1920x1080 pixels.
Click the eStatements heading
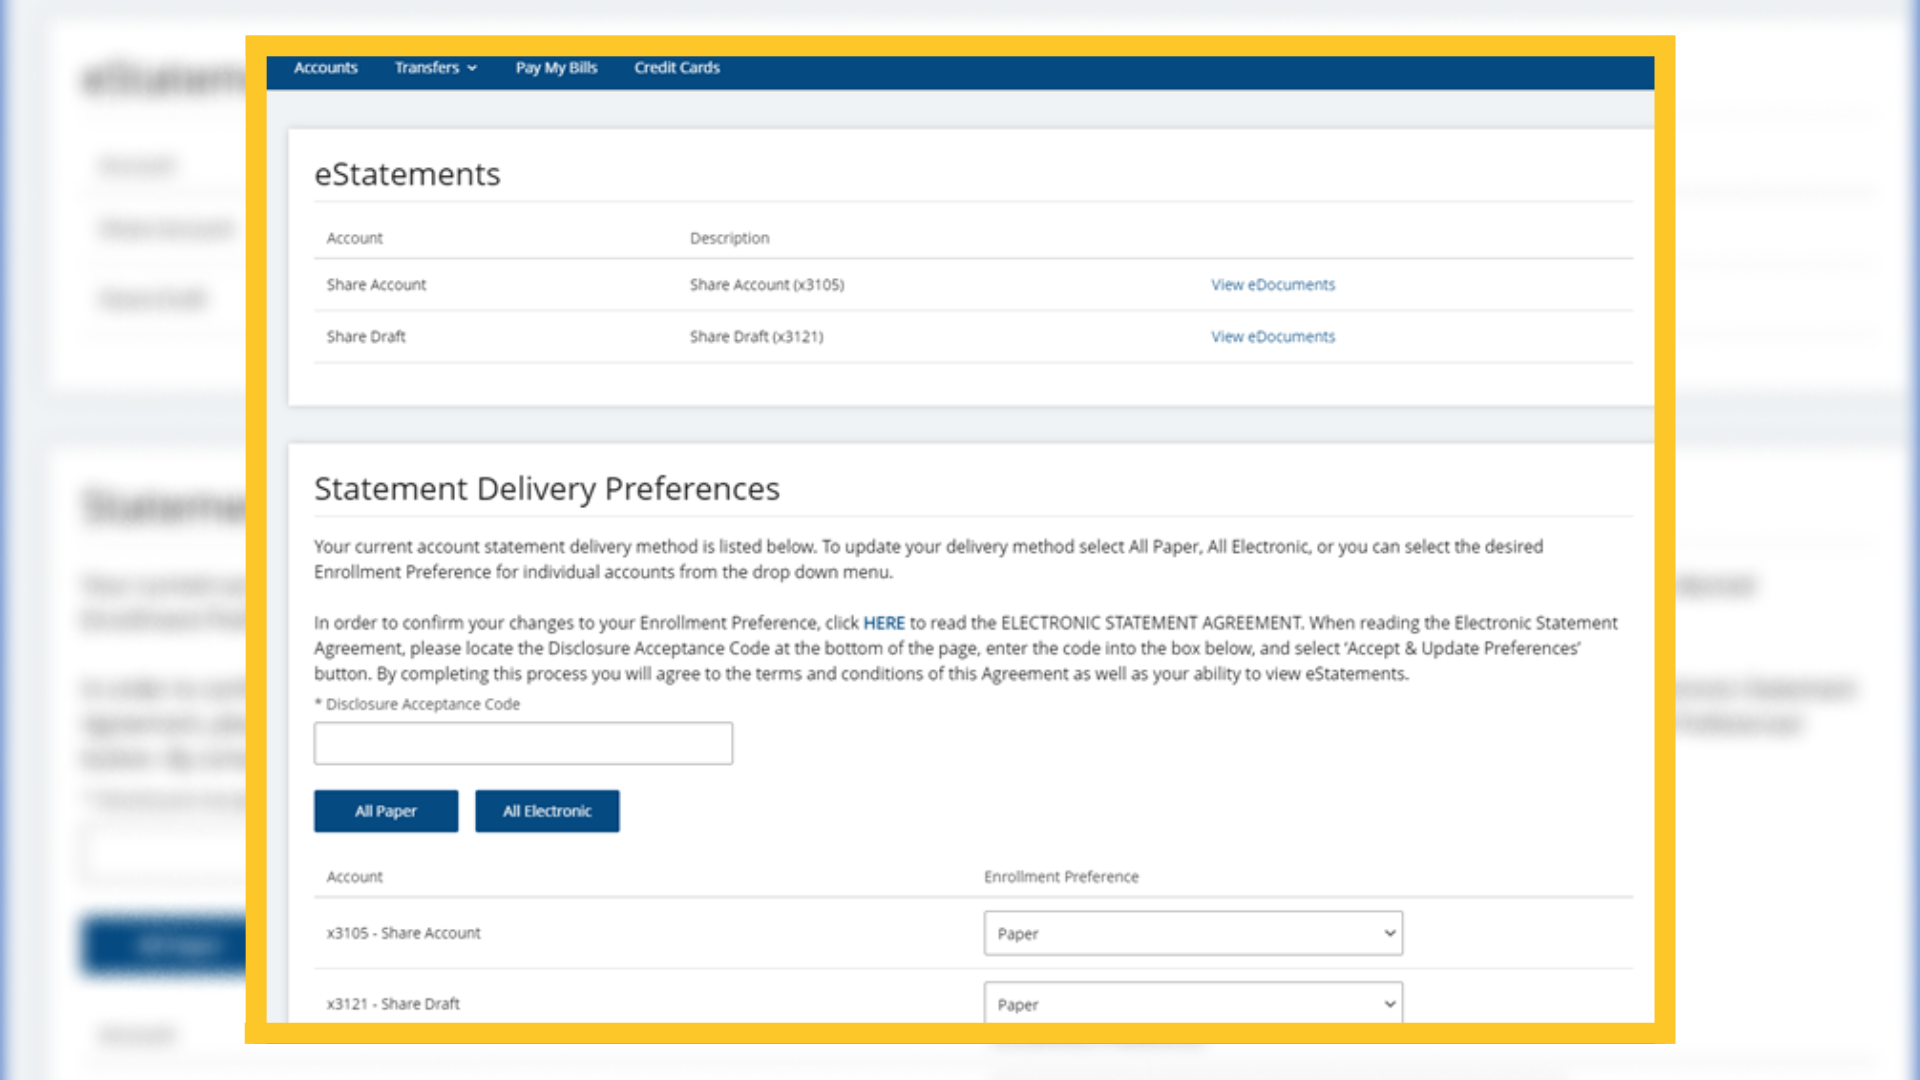(407, 175)
